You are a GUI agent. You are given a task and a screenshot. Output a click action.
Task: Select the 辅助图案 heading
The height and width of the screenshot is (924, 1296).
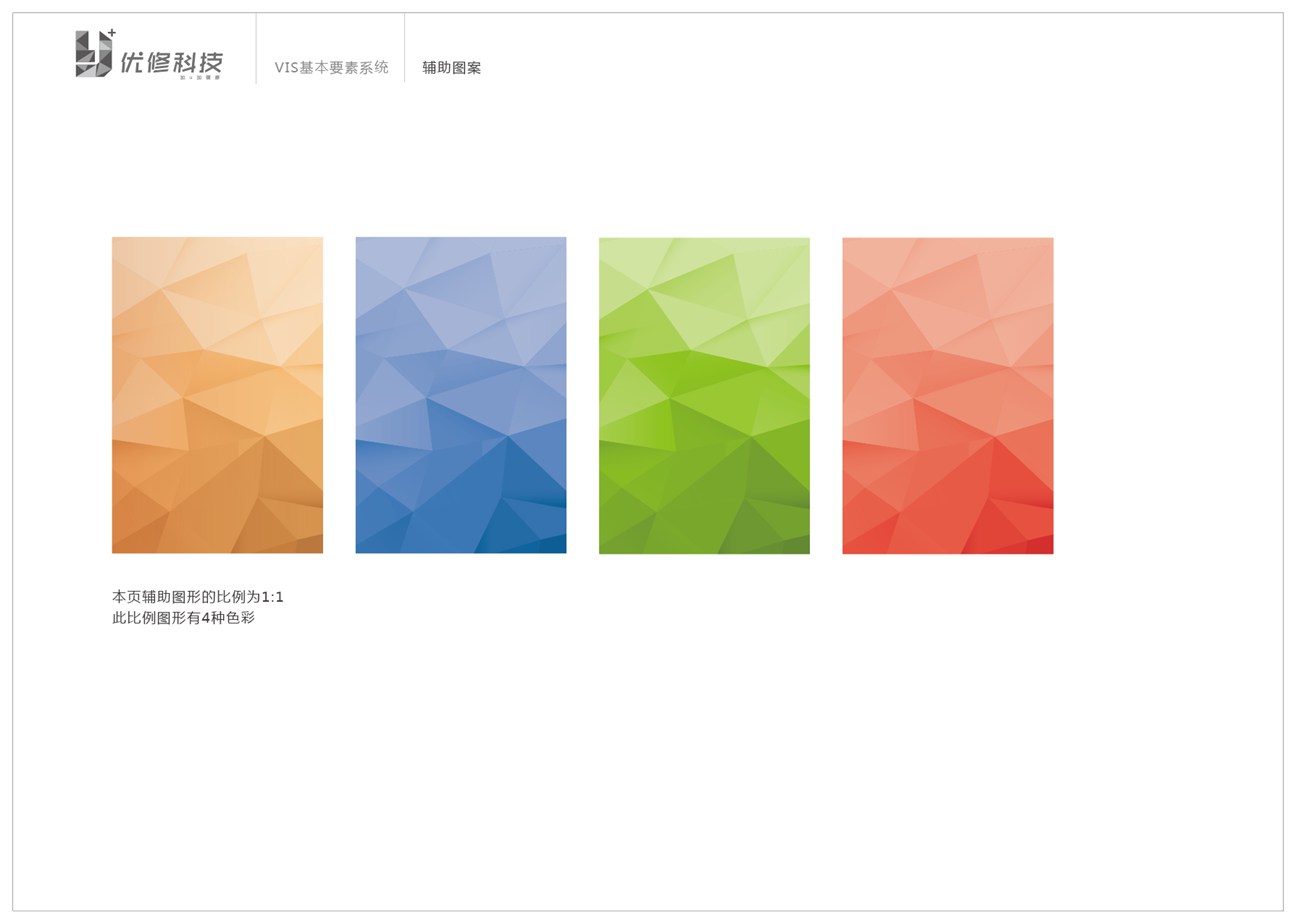pos(451,68)
